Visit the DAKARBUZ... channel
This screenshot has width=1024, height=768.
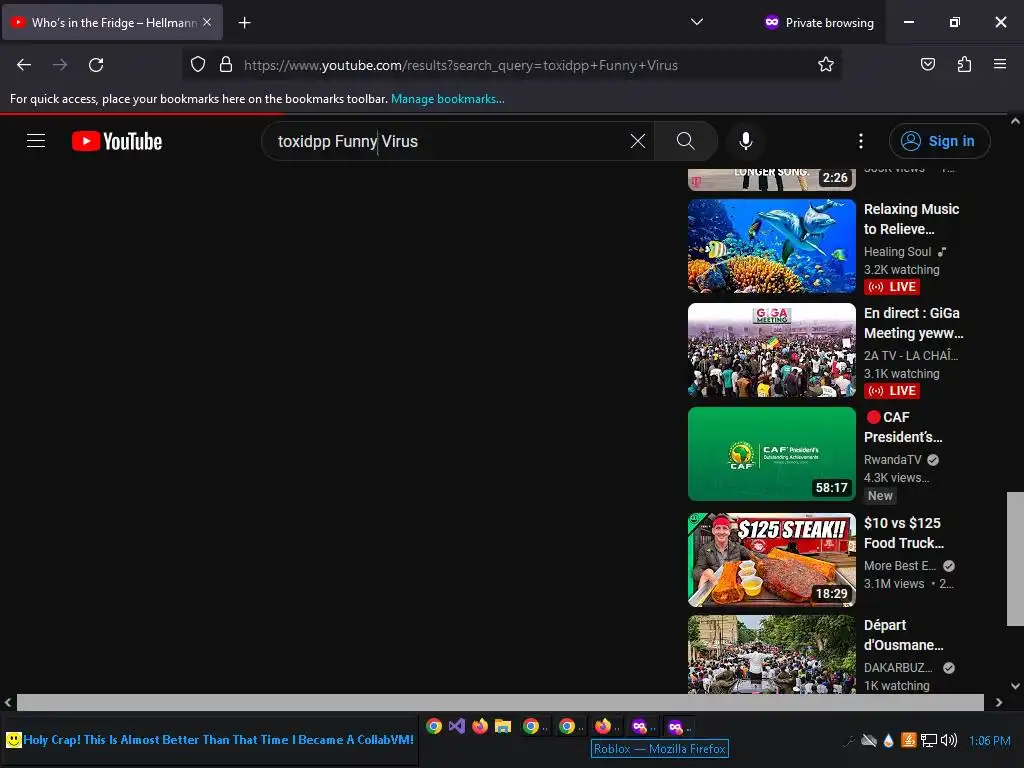point(898,667)
